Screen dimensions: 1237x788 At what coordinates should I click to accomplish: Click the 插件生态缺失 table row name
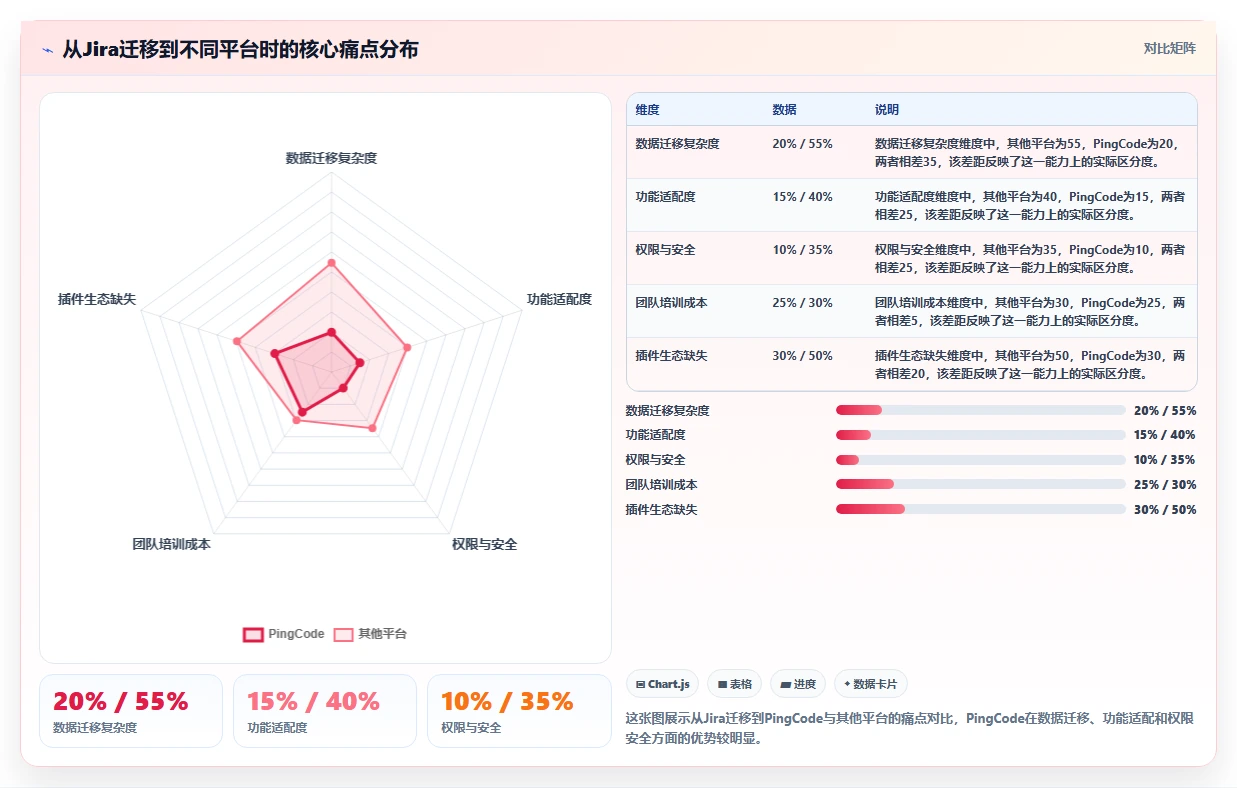[x=671, y=356]
